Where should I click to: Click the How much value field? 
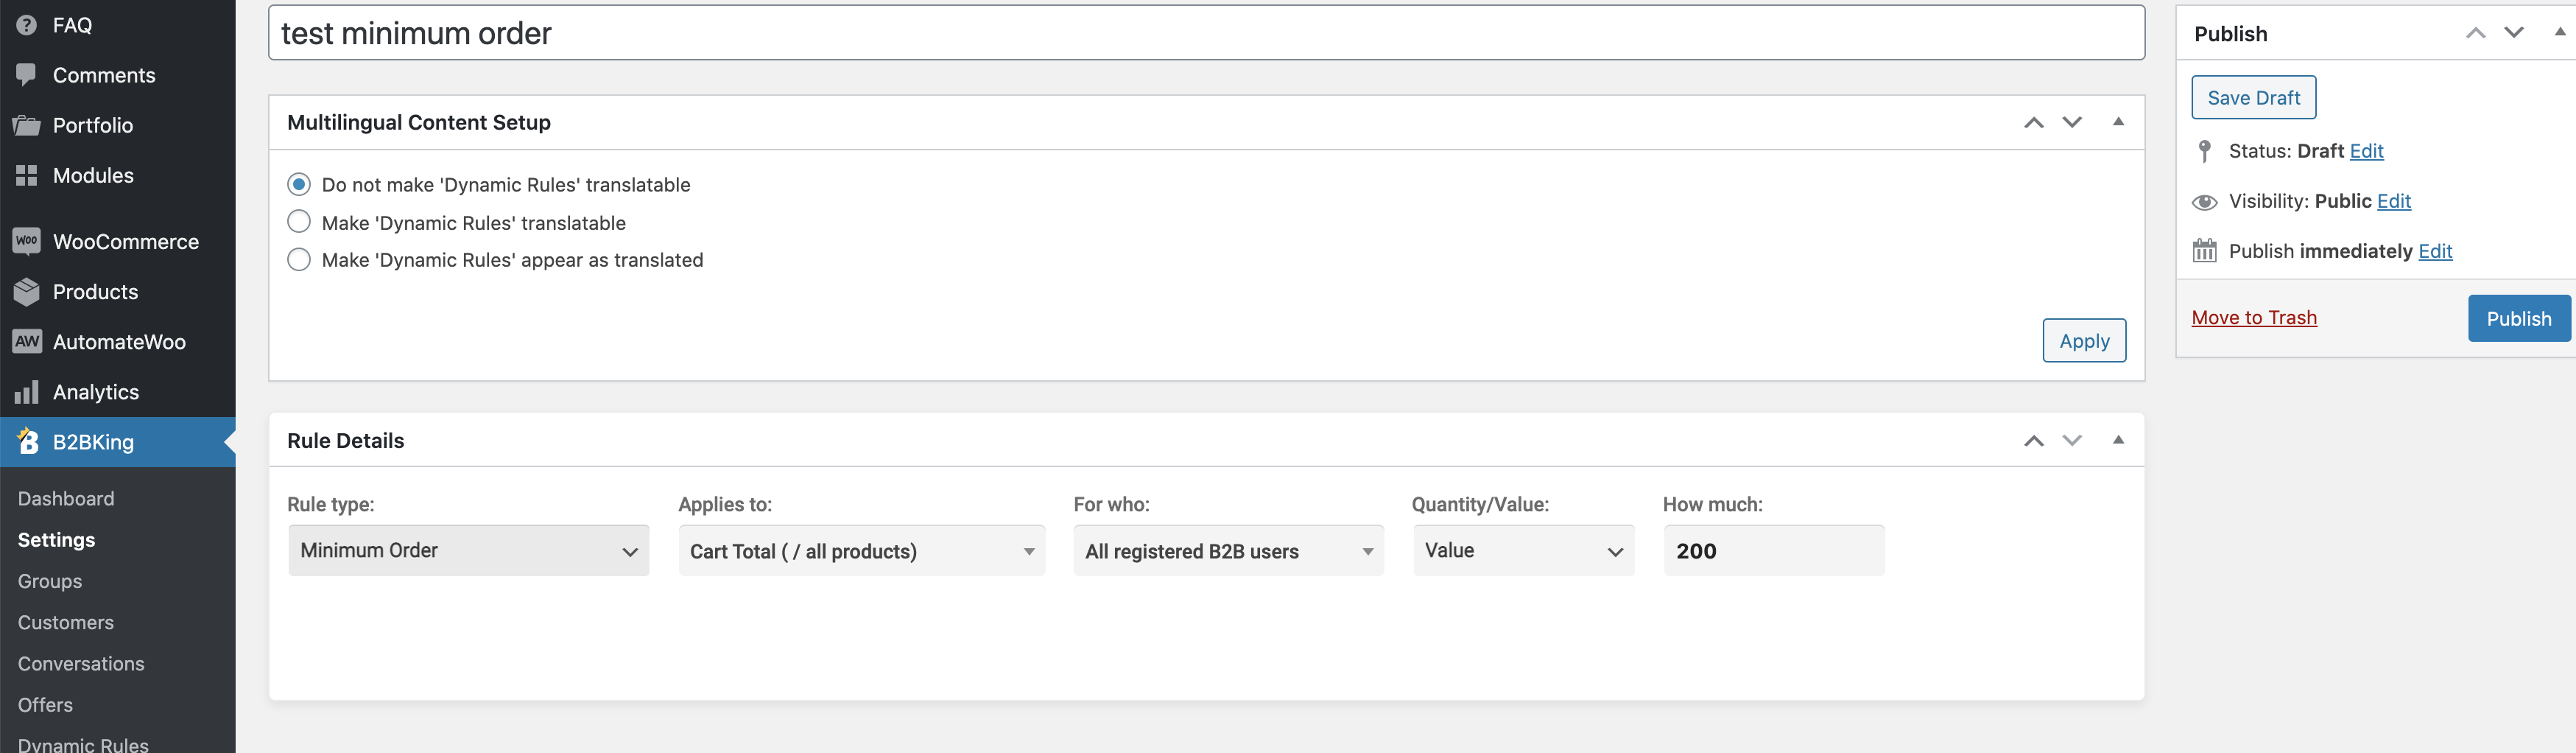[1773, 550]
